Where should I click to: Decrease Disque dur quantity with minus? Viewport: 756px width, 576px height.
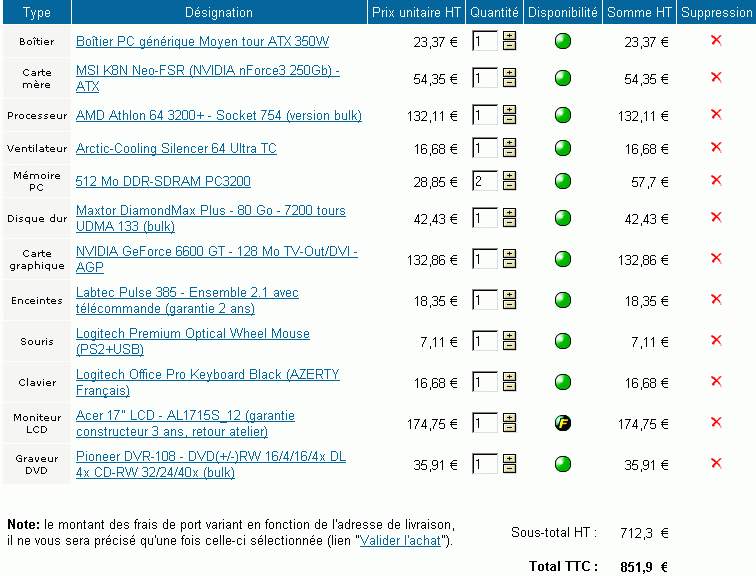coord(509,223)
